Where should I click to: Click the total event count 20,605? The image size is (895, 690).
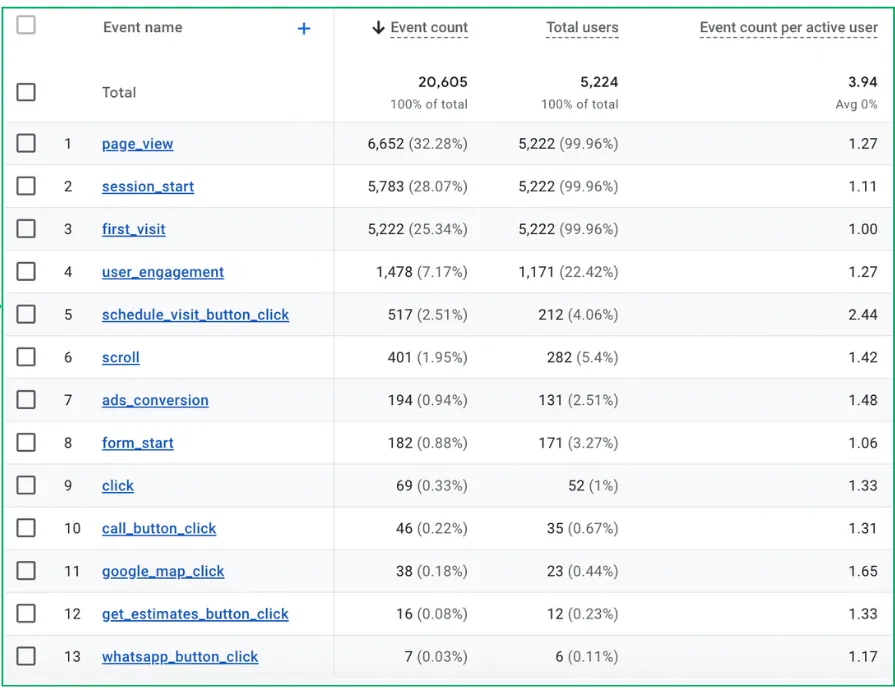click(442, 82)
